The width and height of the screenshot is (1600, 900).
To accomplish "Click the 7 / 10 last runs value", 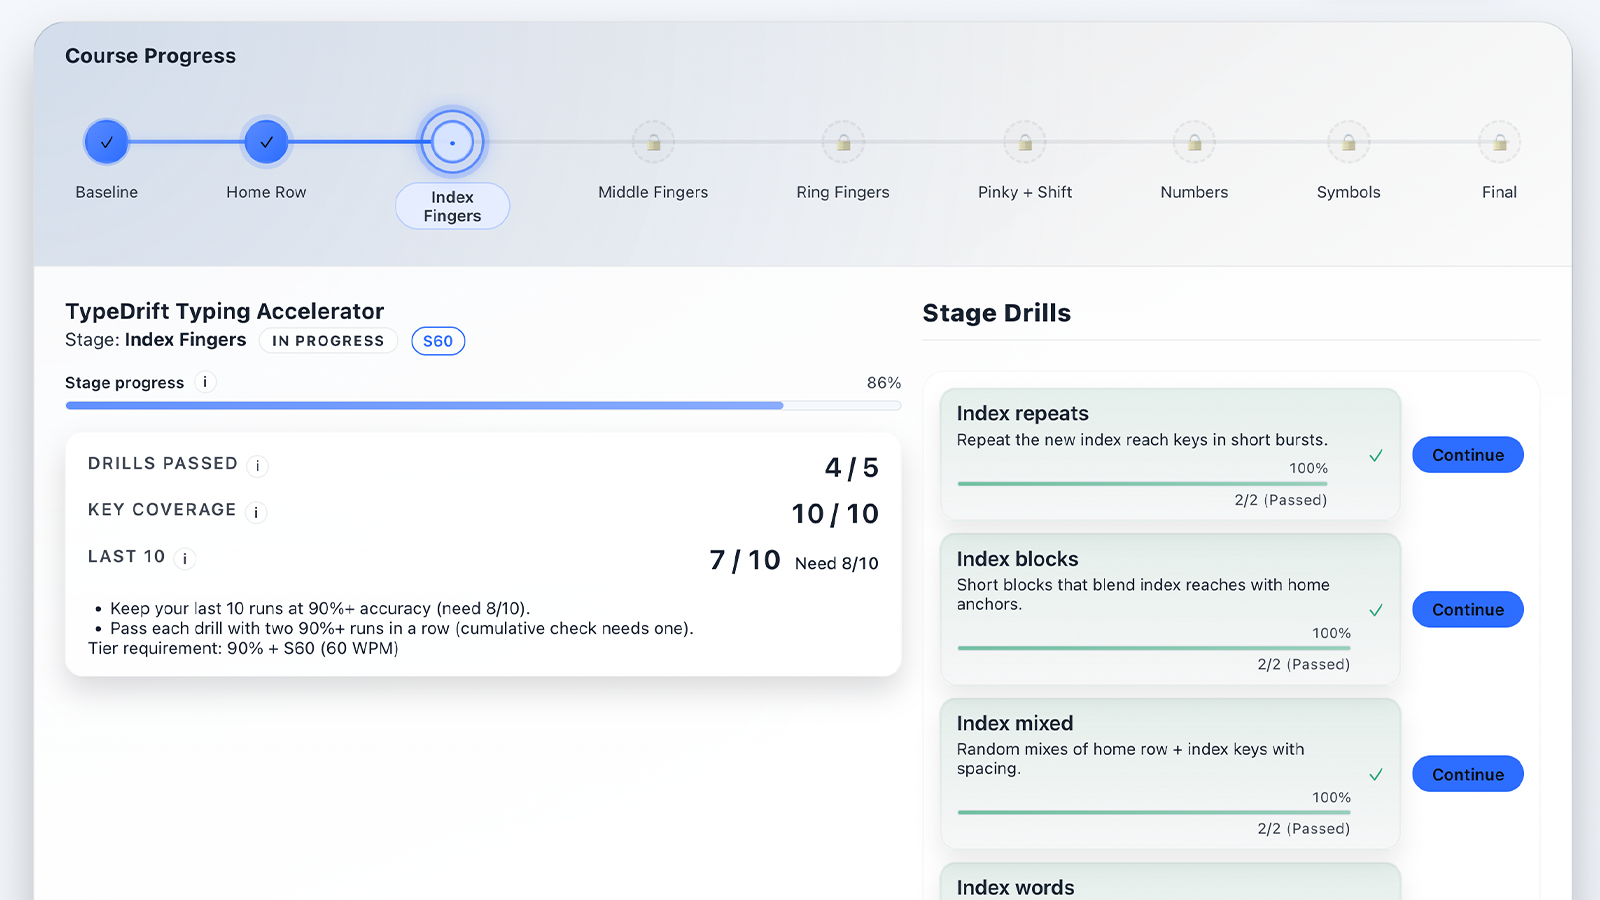I will click(745, 560).
